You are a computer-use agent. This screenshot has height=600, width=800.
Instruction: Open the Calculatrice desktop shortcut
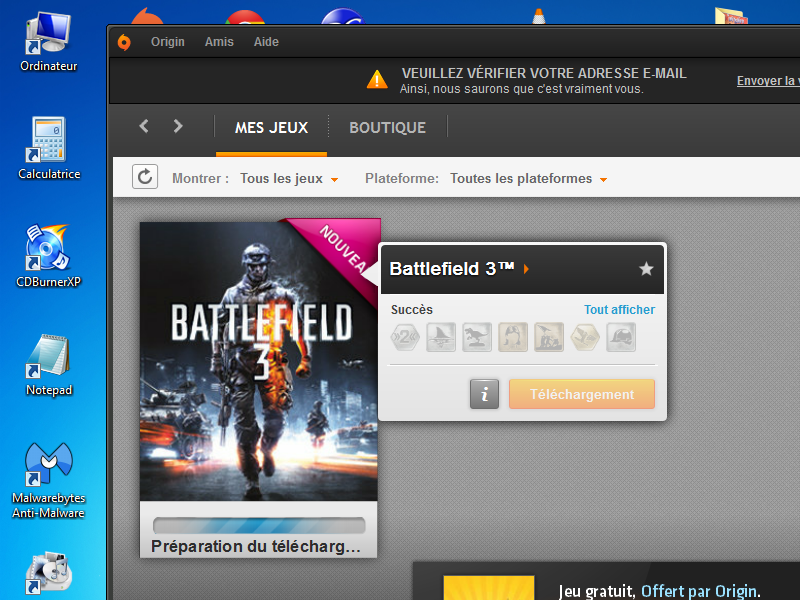(x=49, y=148)
